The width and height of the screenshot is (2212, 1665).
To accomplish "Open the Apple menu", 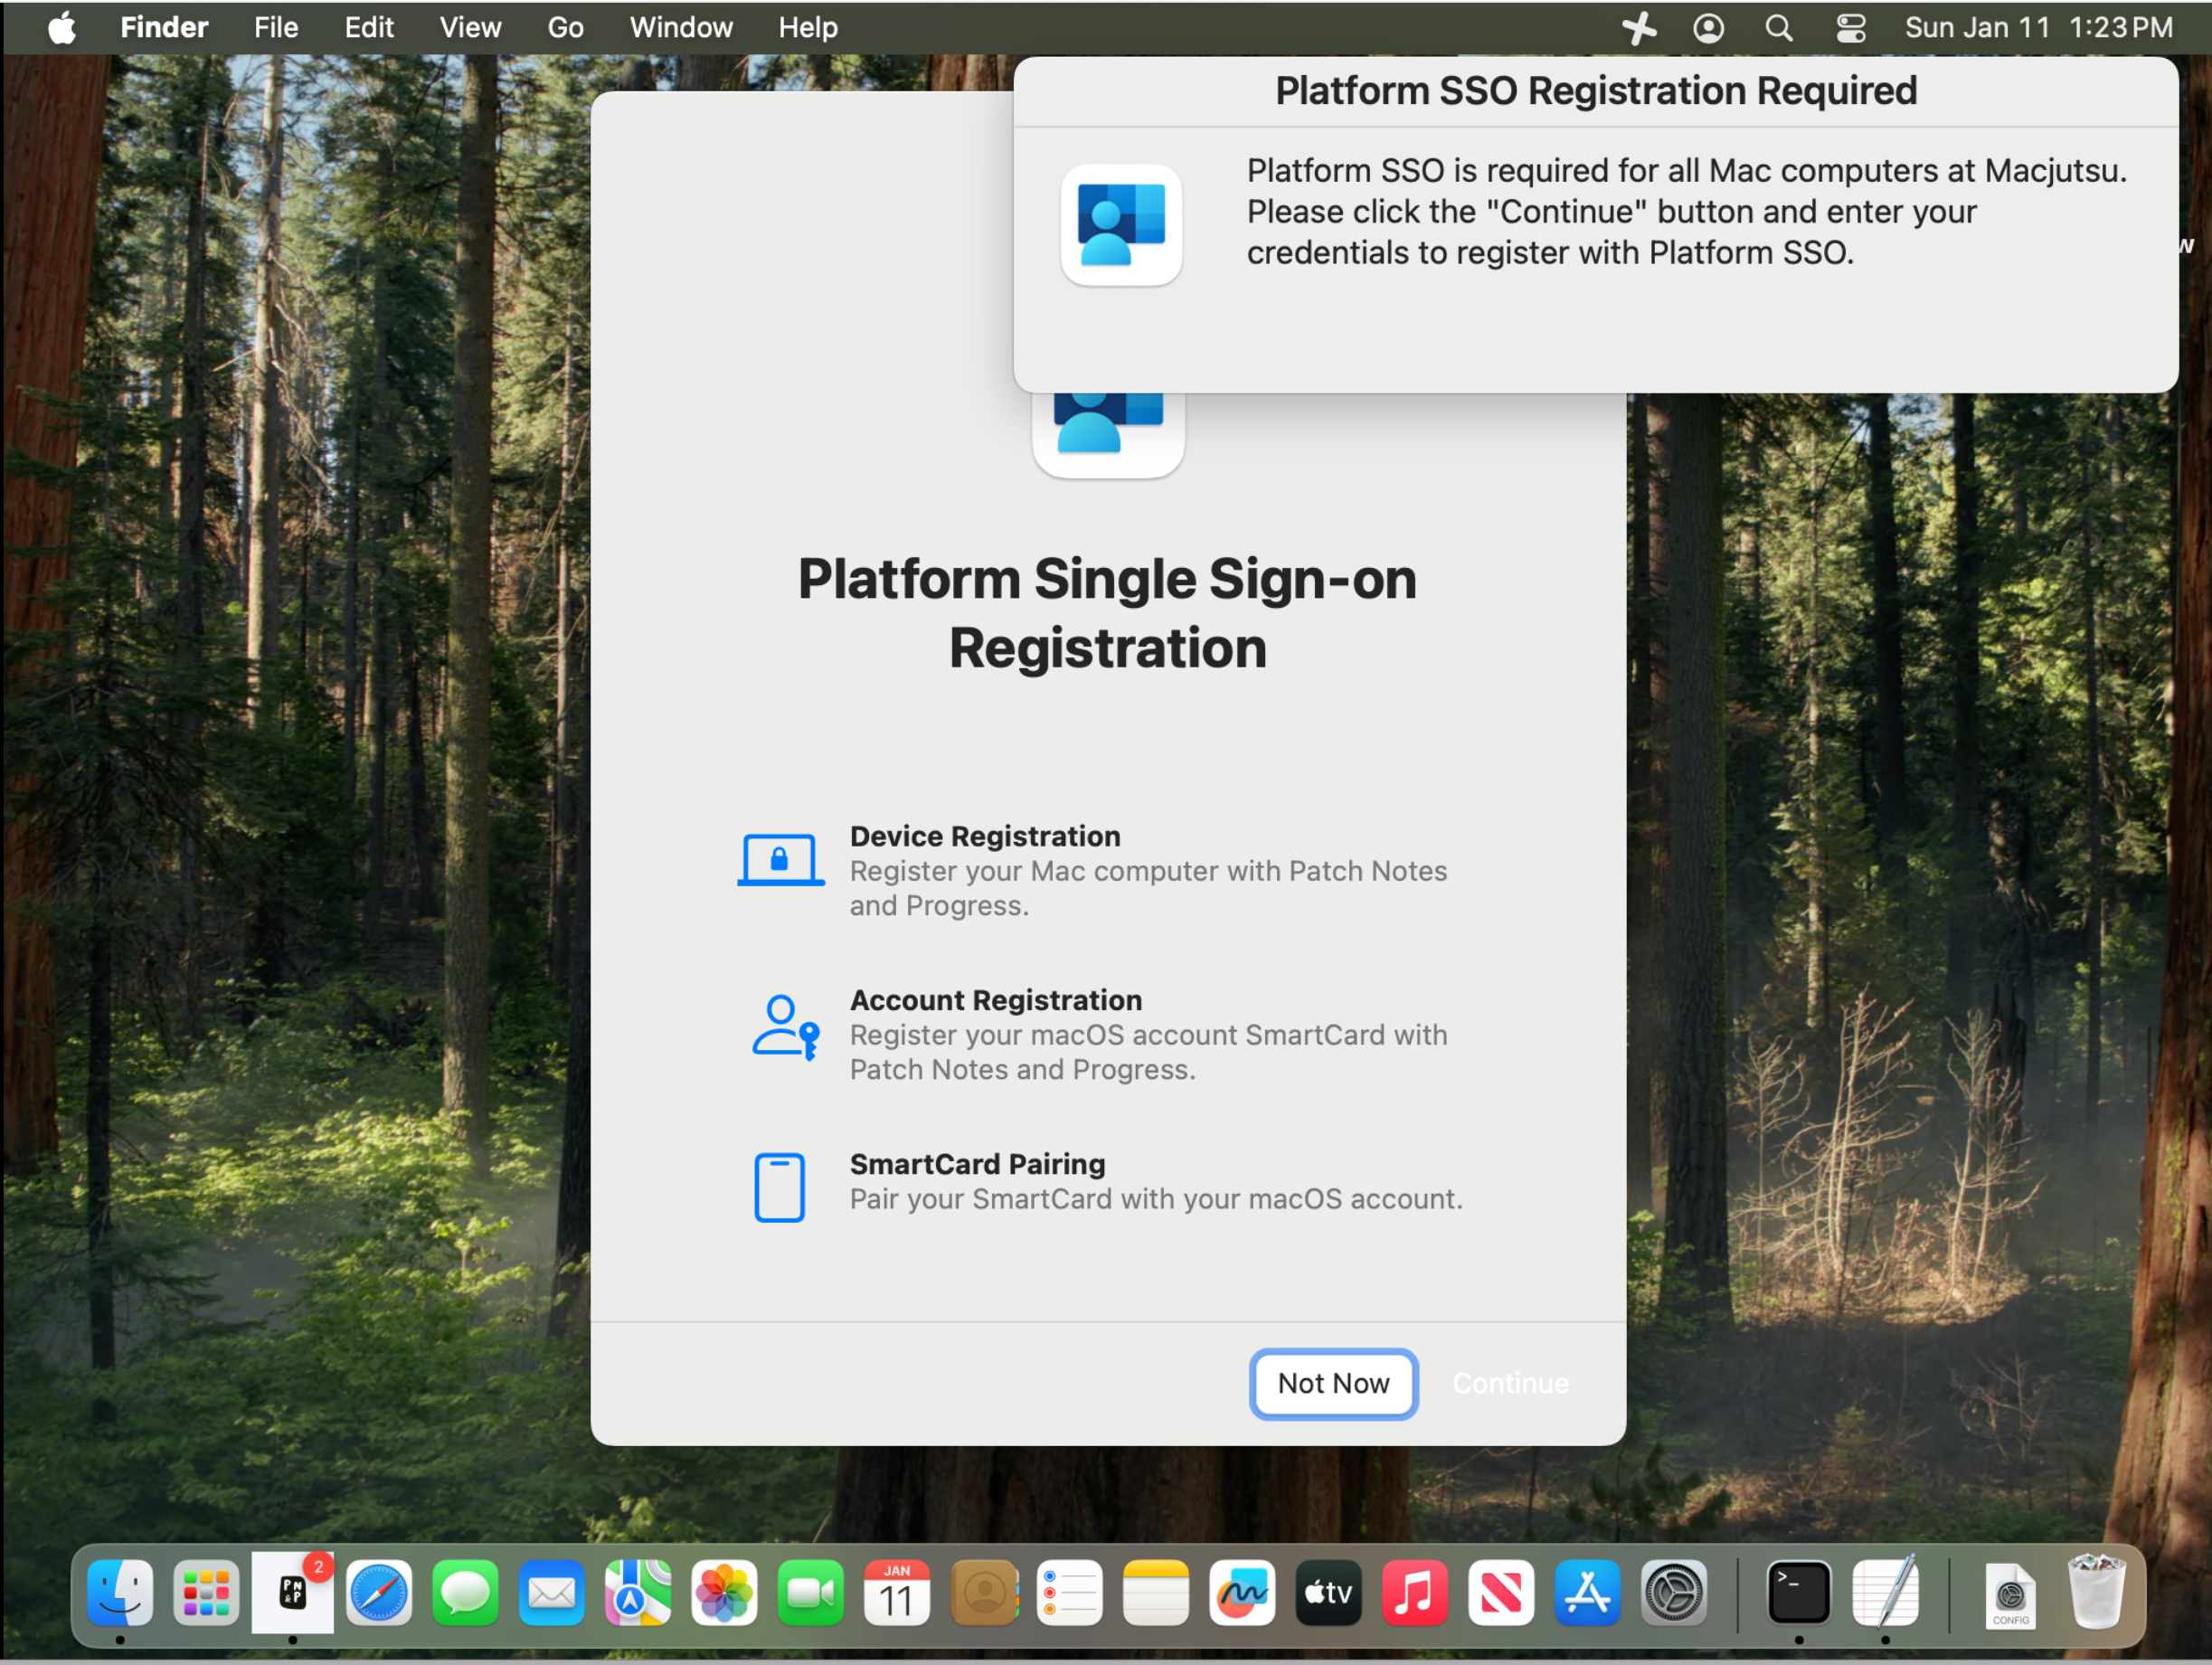I will pos(62,27).
